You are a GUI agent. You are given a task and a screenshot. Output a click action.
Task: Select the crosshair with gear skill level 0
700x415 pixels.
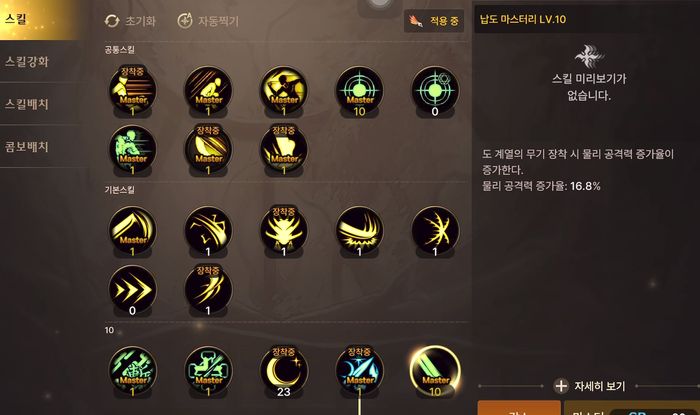(435, 90)
